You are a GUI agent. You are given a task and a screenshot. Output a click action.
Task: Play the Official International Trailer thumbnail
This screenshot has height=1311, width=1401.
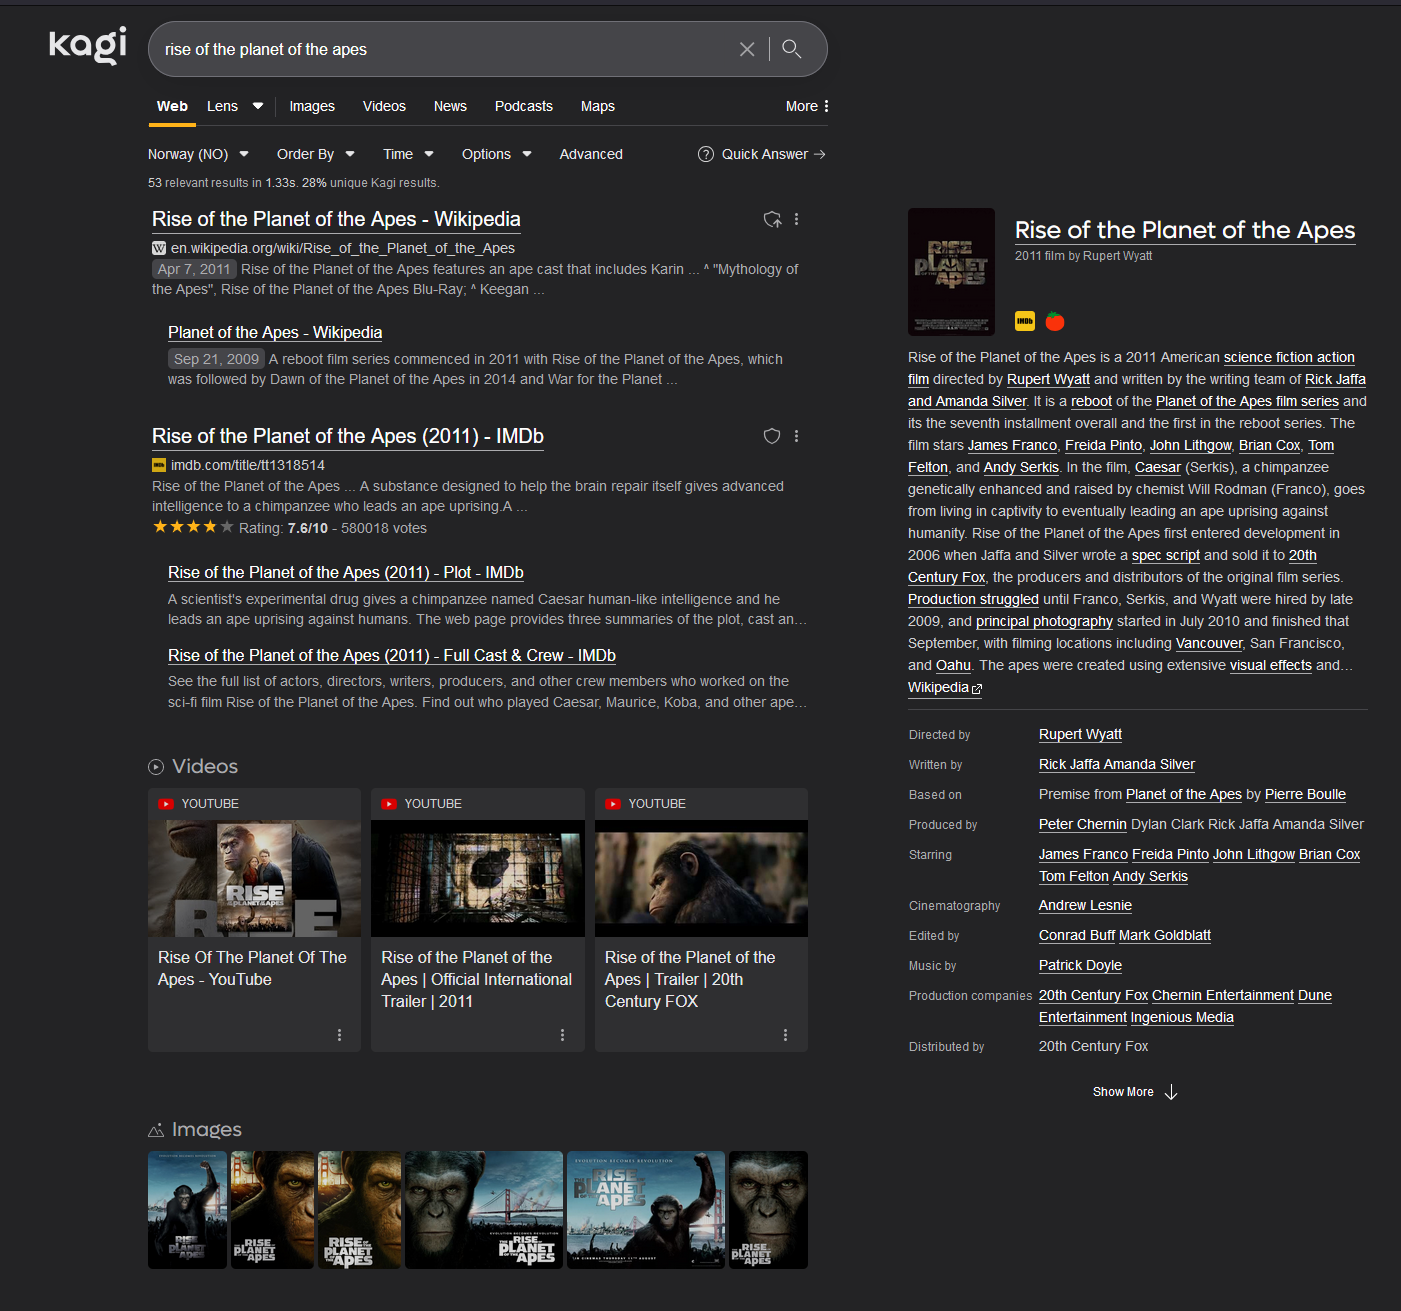pyautogui.click(x=478, y=879)
